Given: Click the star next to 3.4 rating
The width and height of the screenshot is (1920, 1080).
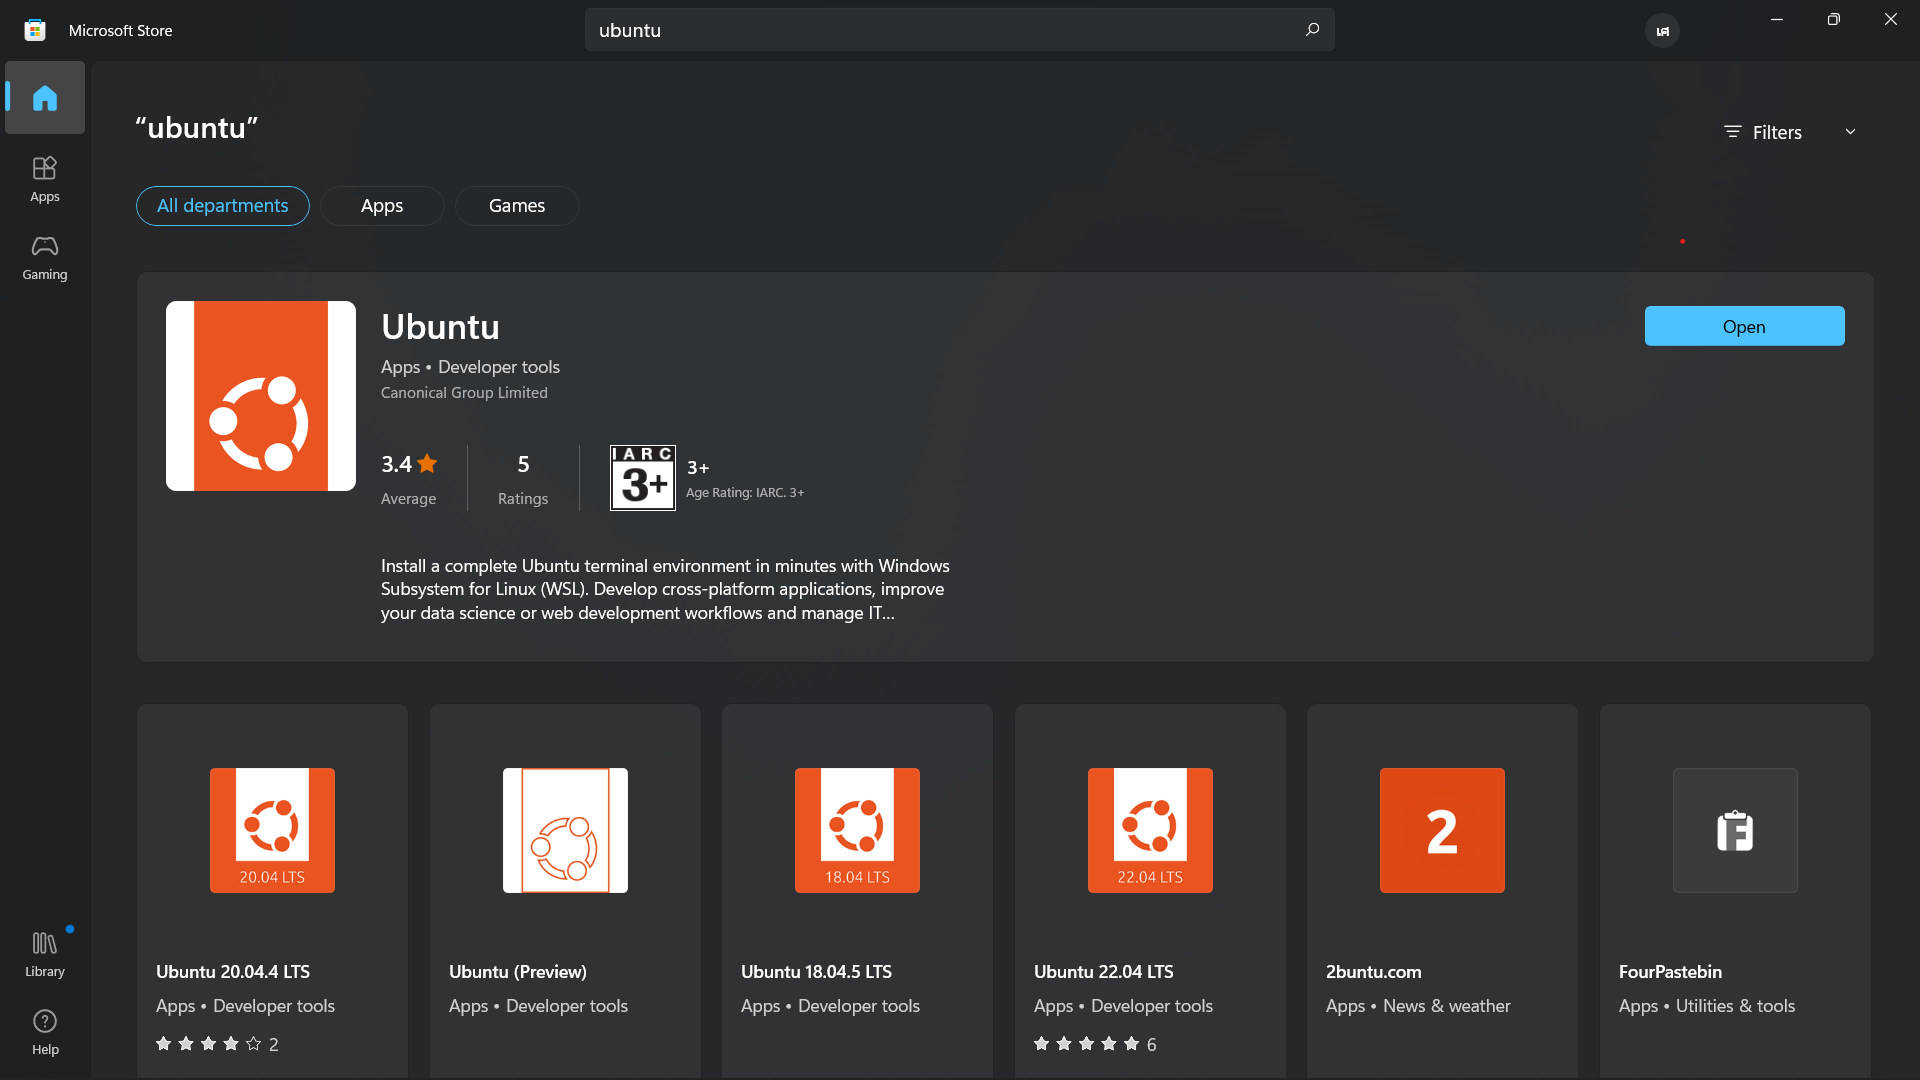Looking at the screenshot, I should 428,463.
